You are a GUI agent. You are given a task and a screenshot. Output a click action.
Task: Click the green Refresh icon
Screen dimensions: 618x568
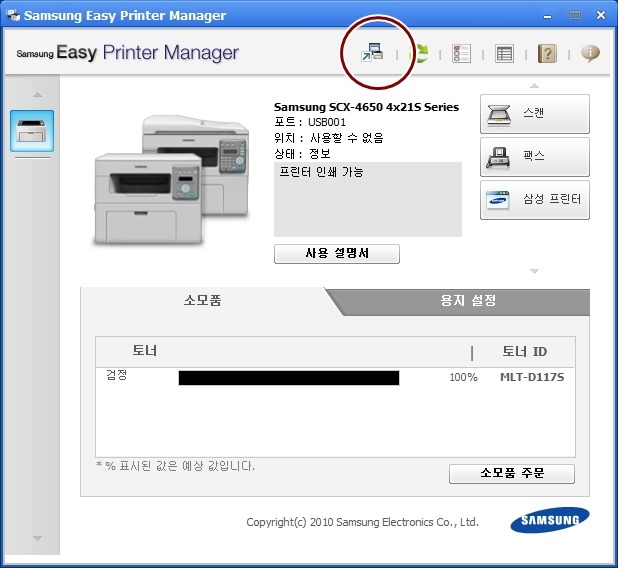(x=419, y=53)
